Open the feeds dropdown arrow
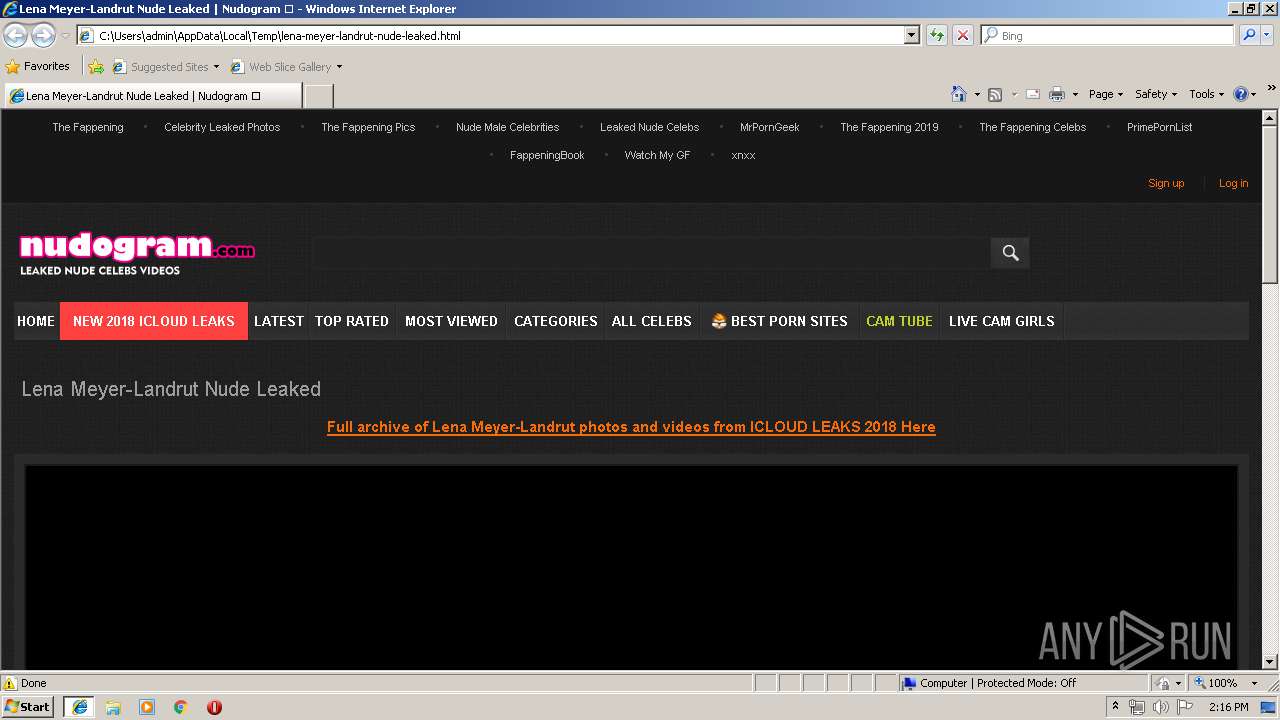Viewport: 1280px width, 720px height. [x=1013, y=94]
